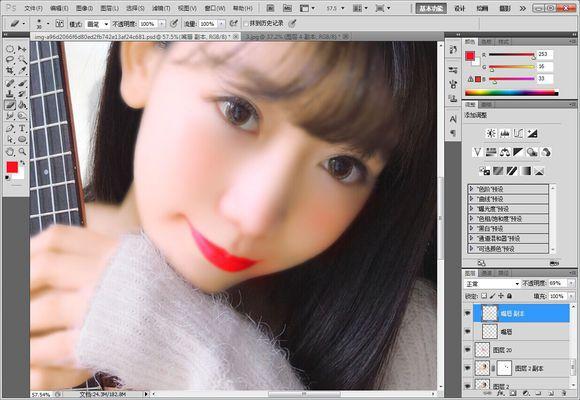Switch to the 色板 tab in color panel
Screen dimensions: 580x400
(486, 42)
